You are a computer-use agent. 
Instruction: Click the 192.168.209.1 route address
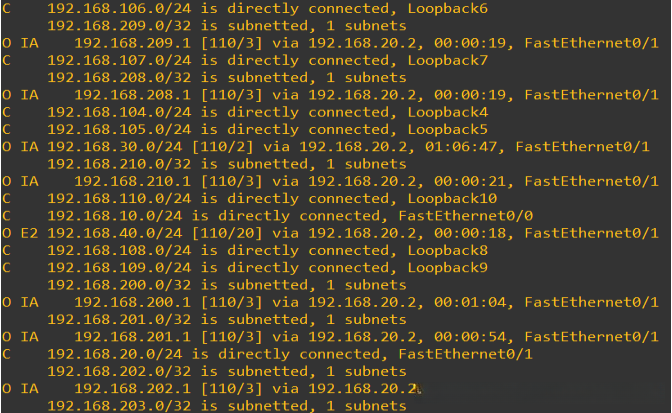(129, 43)
